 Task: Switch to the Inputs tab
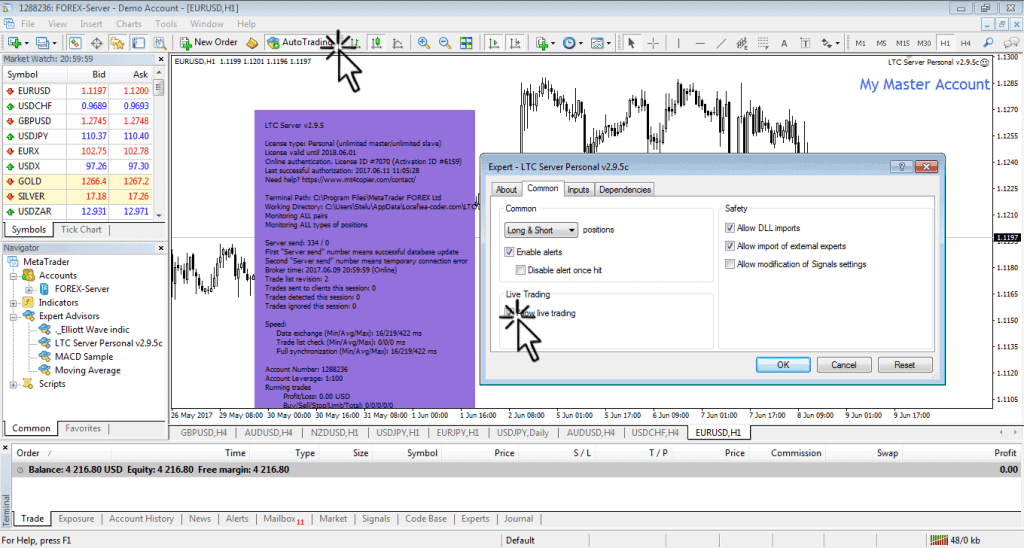(578, 189)
